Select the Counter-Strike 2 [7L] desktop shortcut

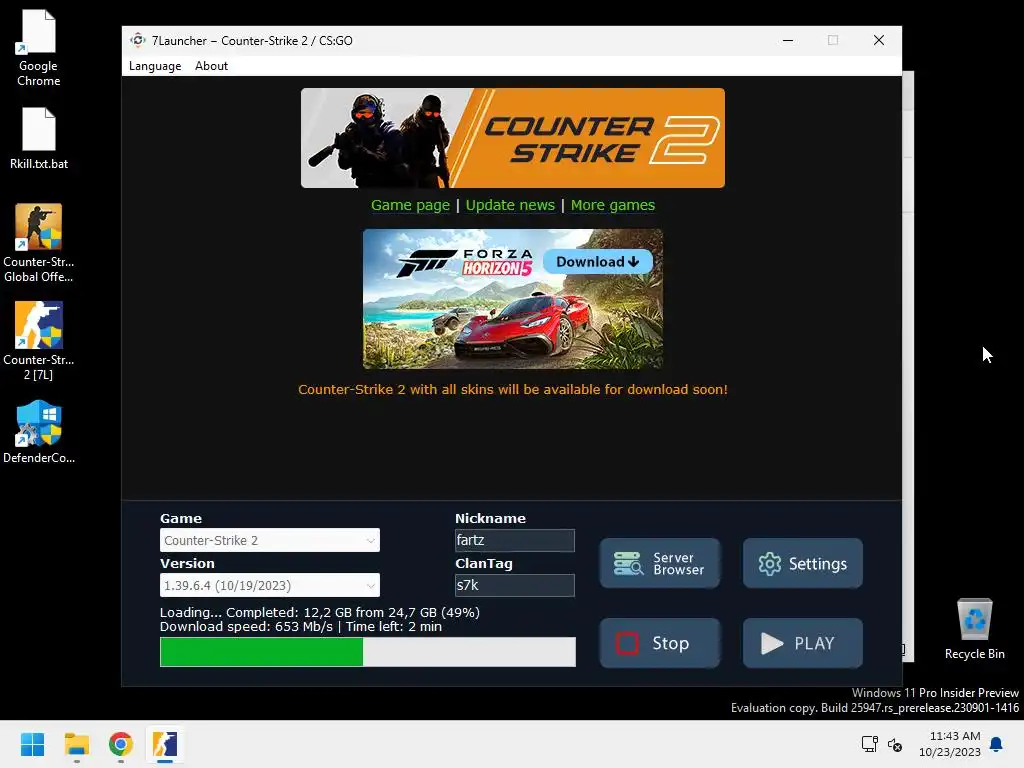coord(39,341)
